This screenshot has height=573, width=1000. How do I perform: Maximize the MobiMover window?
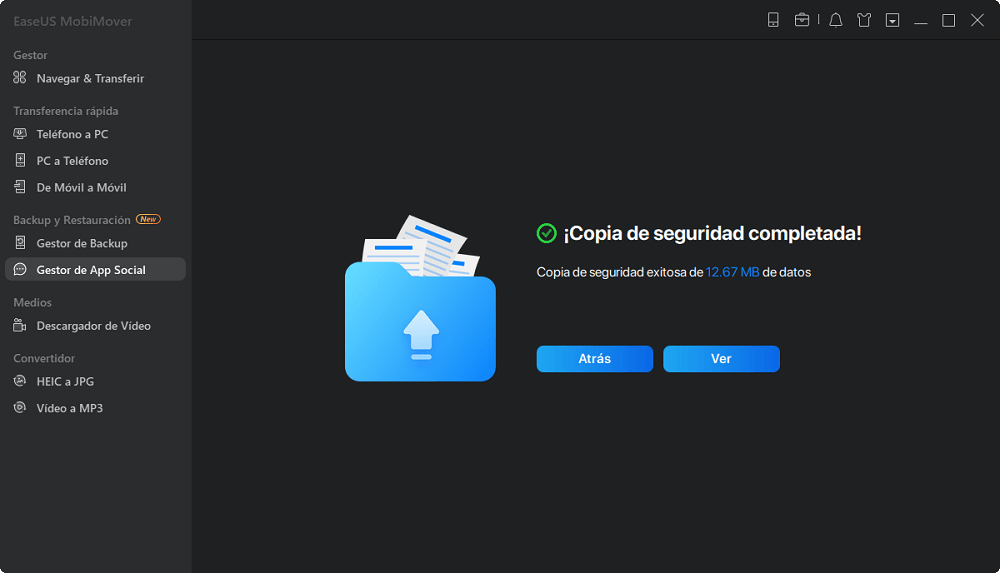point(948,20)
